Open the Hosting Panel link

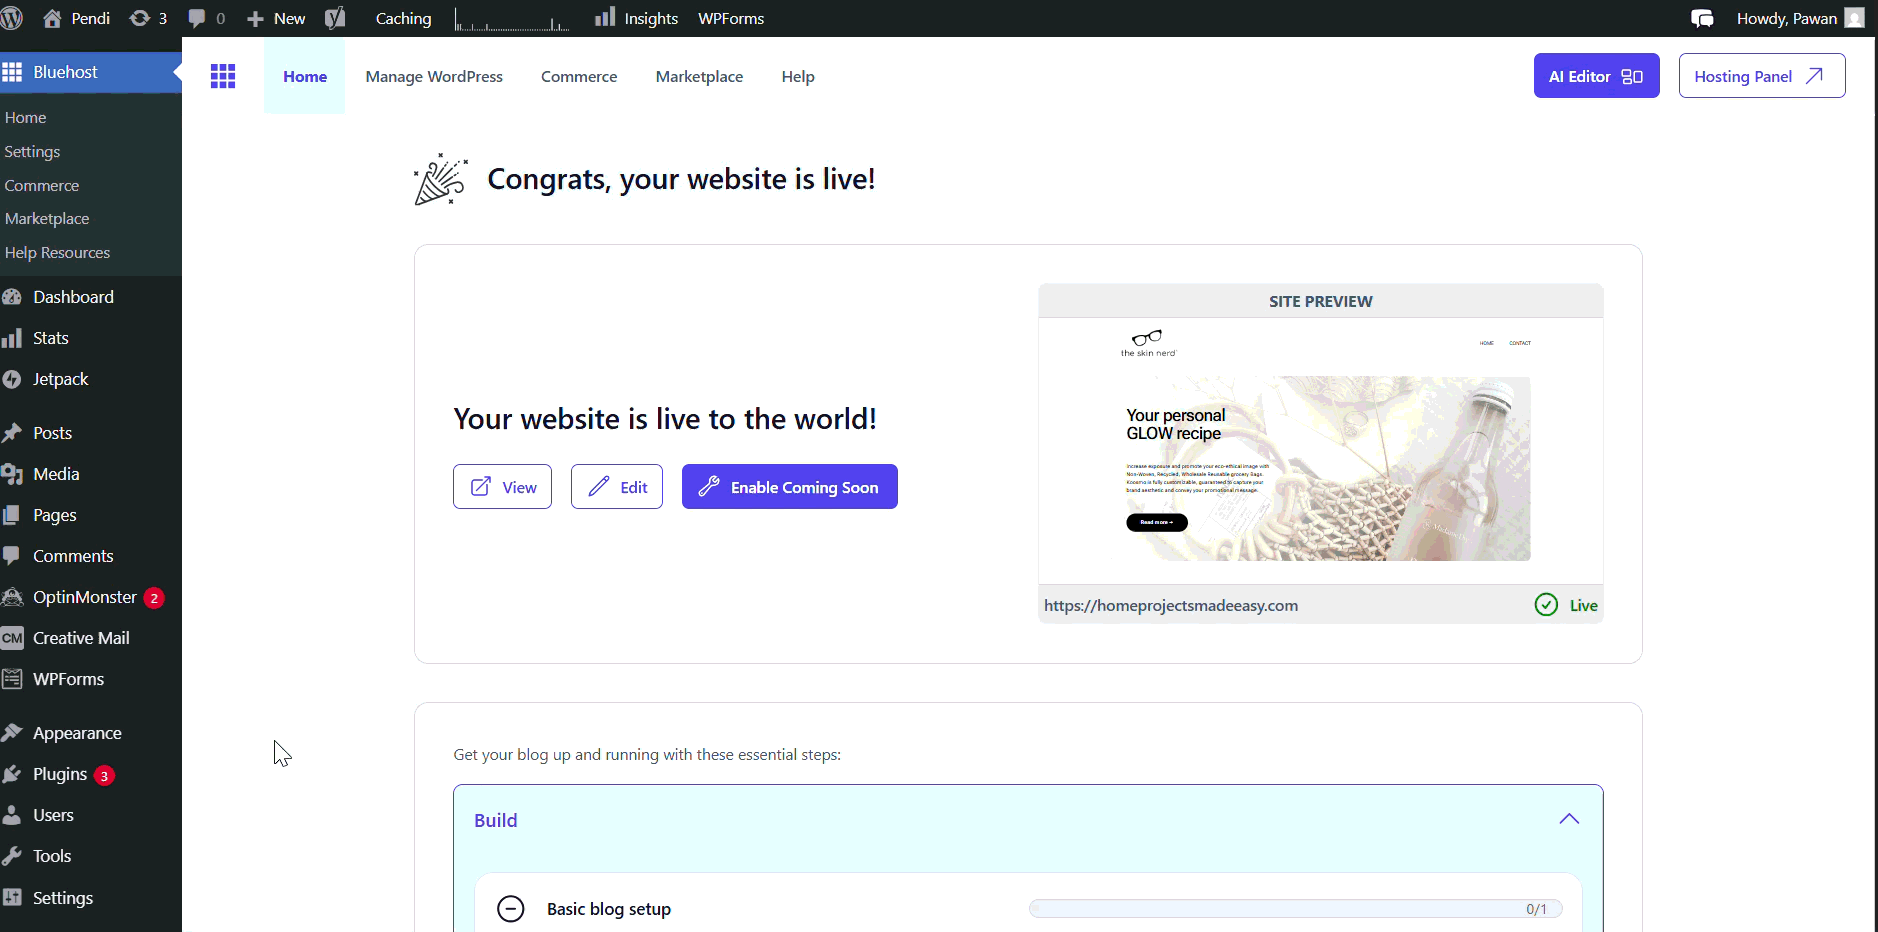tap(1761, 76)
